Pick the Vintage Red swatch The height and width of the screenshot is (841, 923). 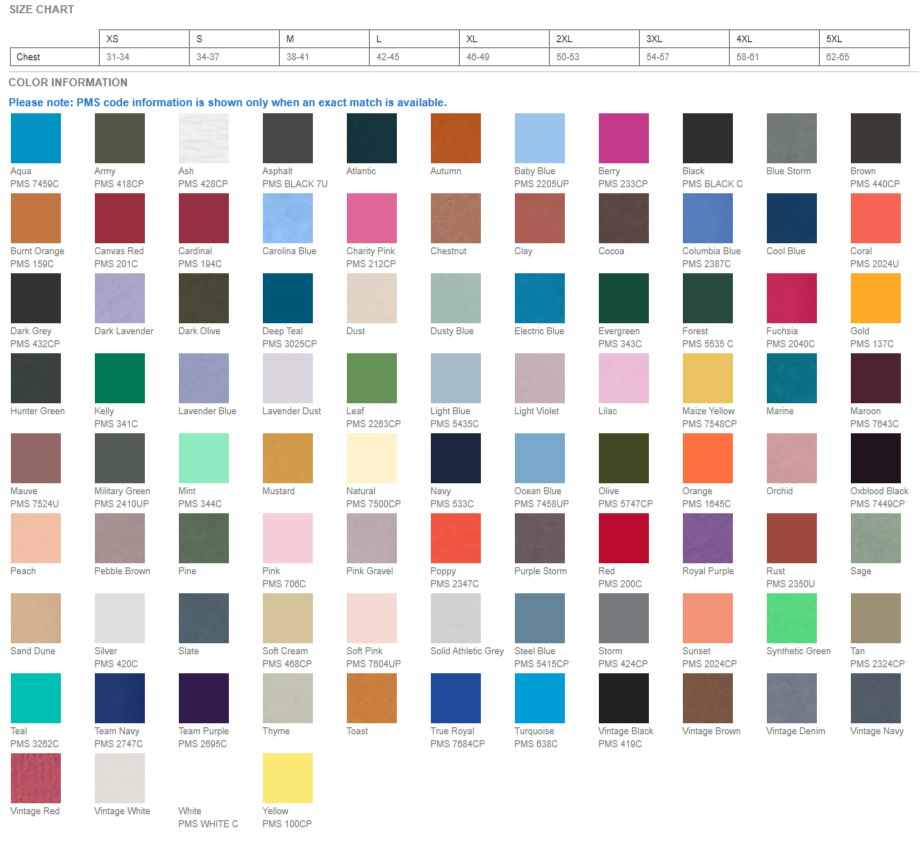point(35,778)
